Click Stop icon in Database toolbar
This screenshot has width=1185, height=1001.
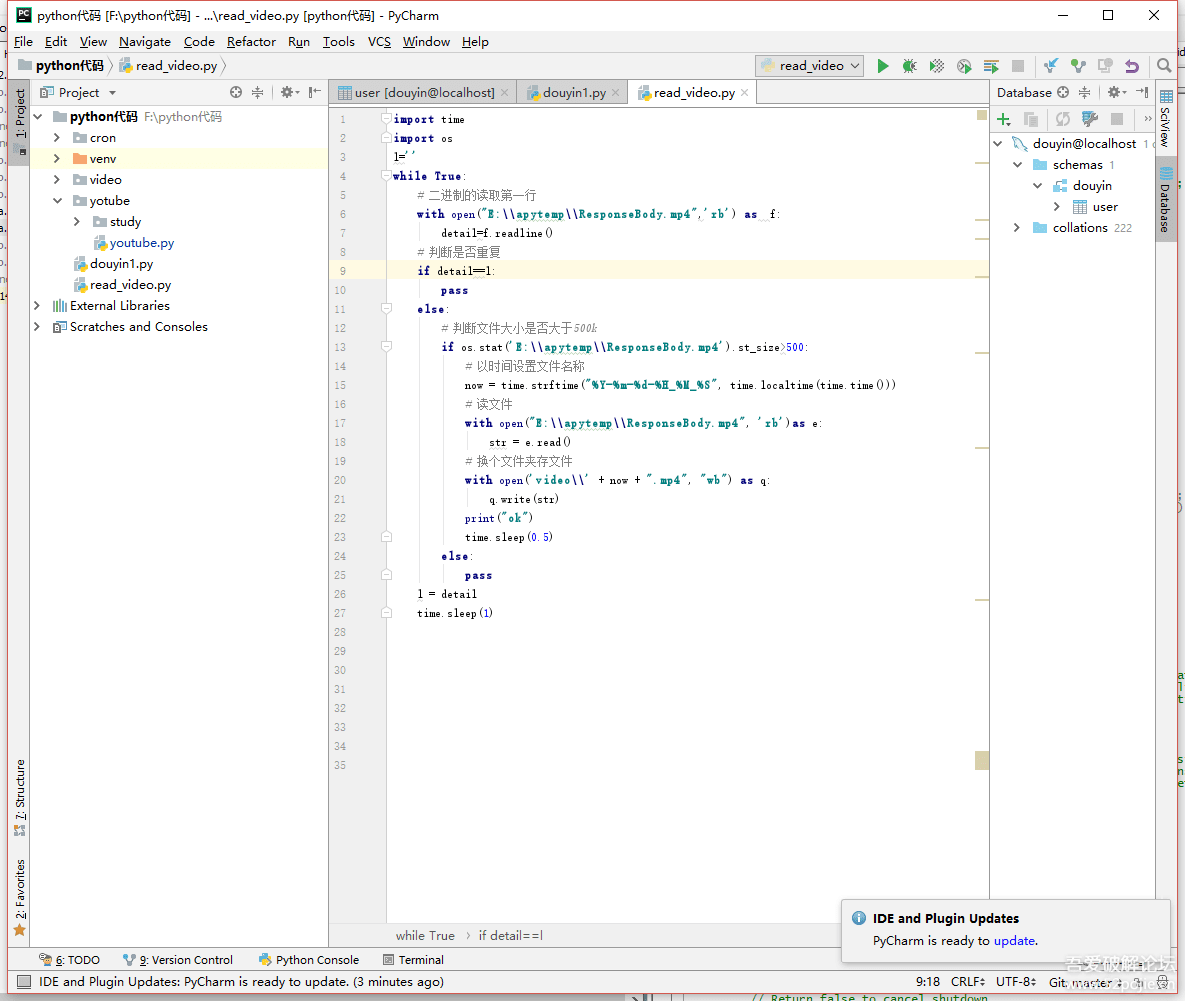[1117, 119]
